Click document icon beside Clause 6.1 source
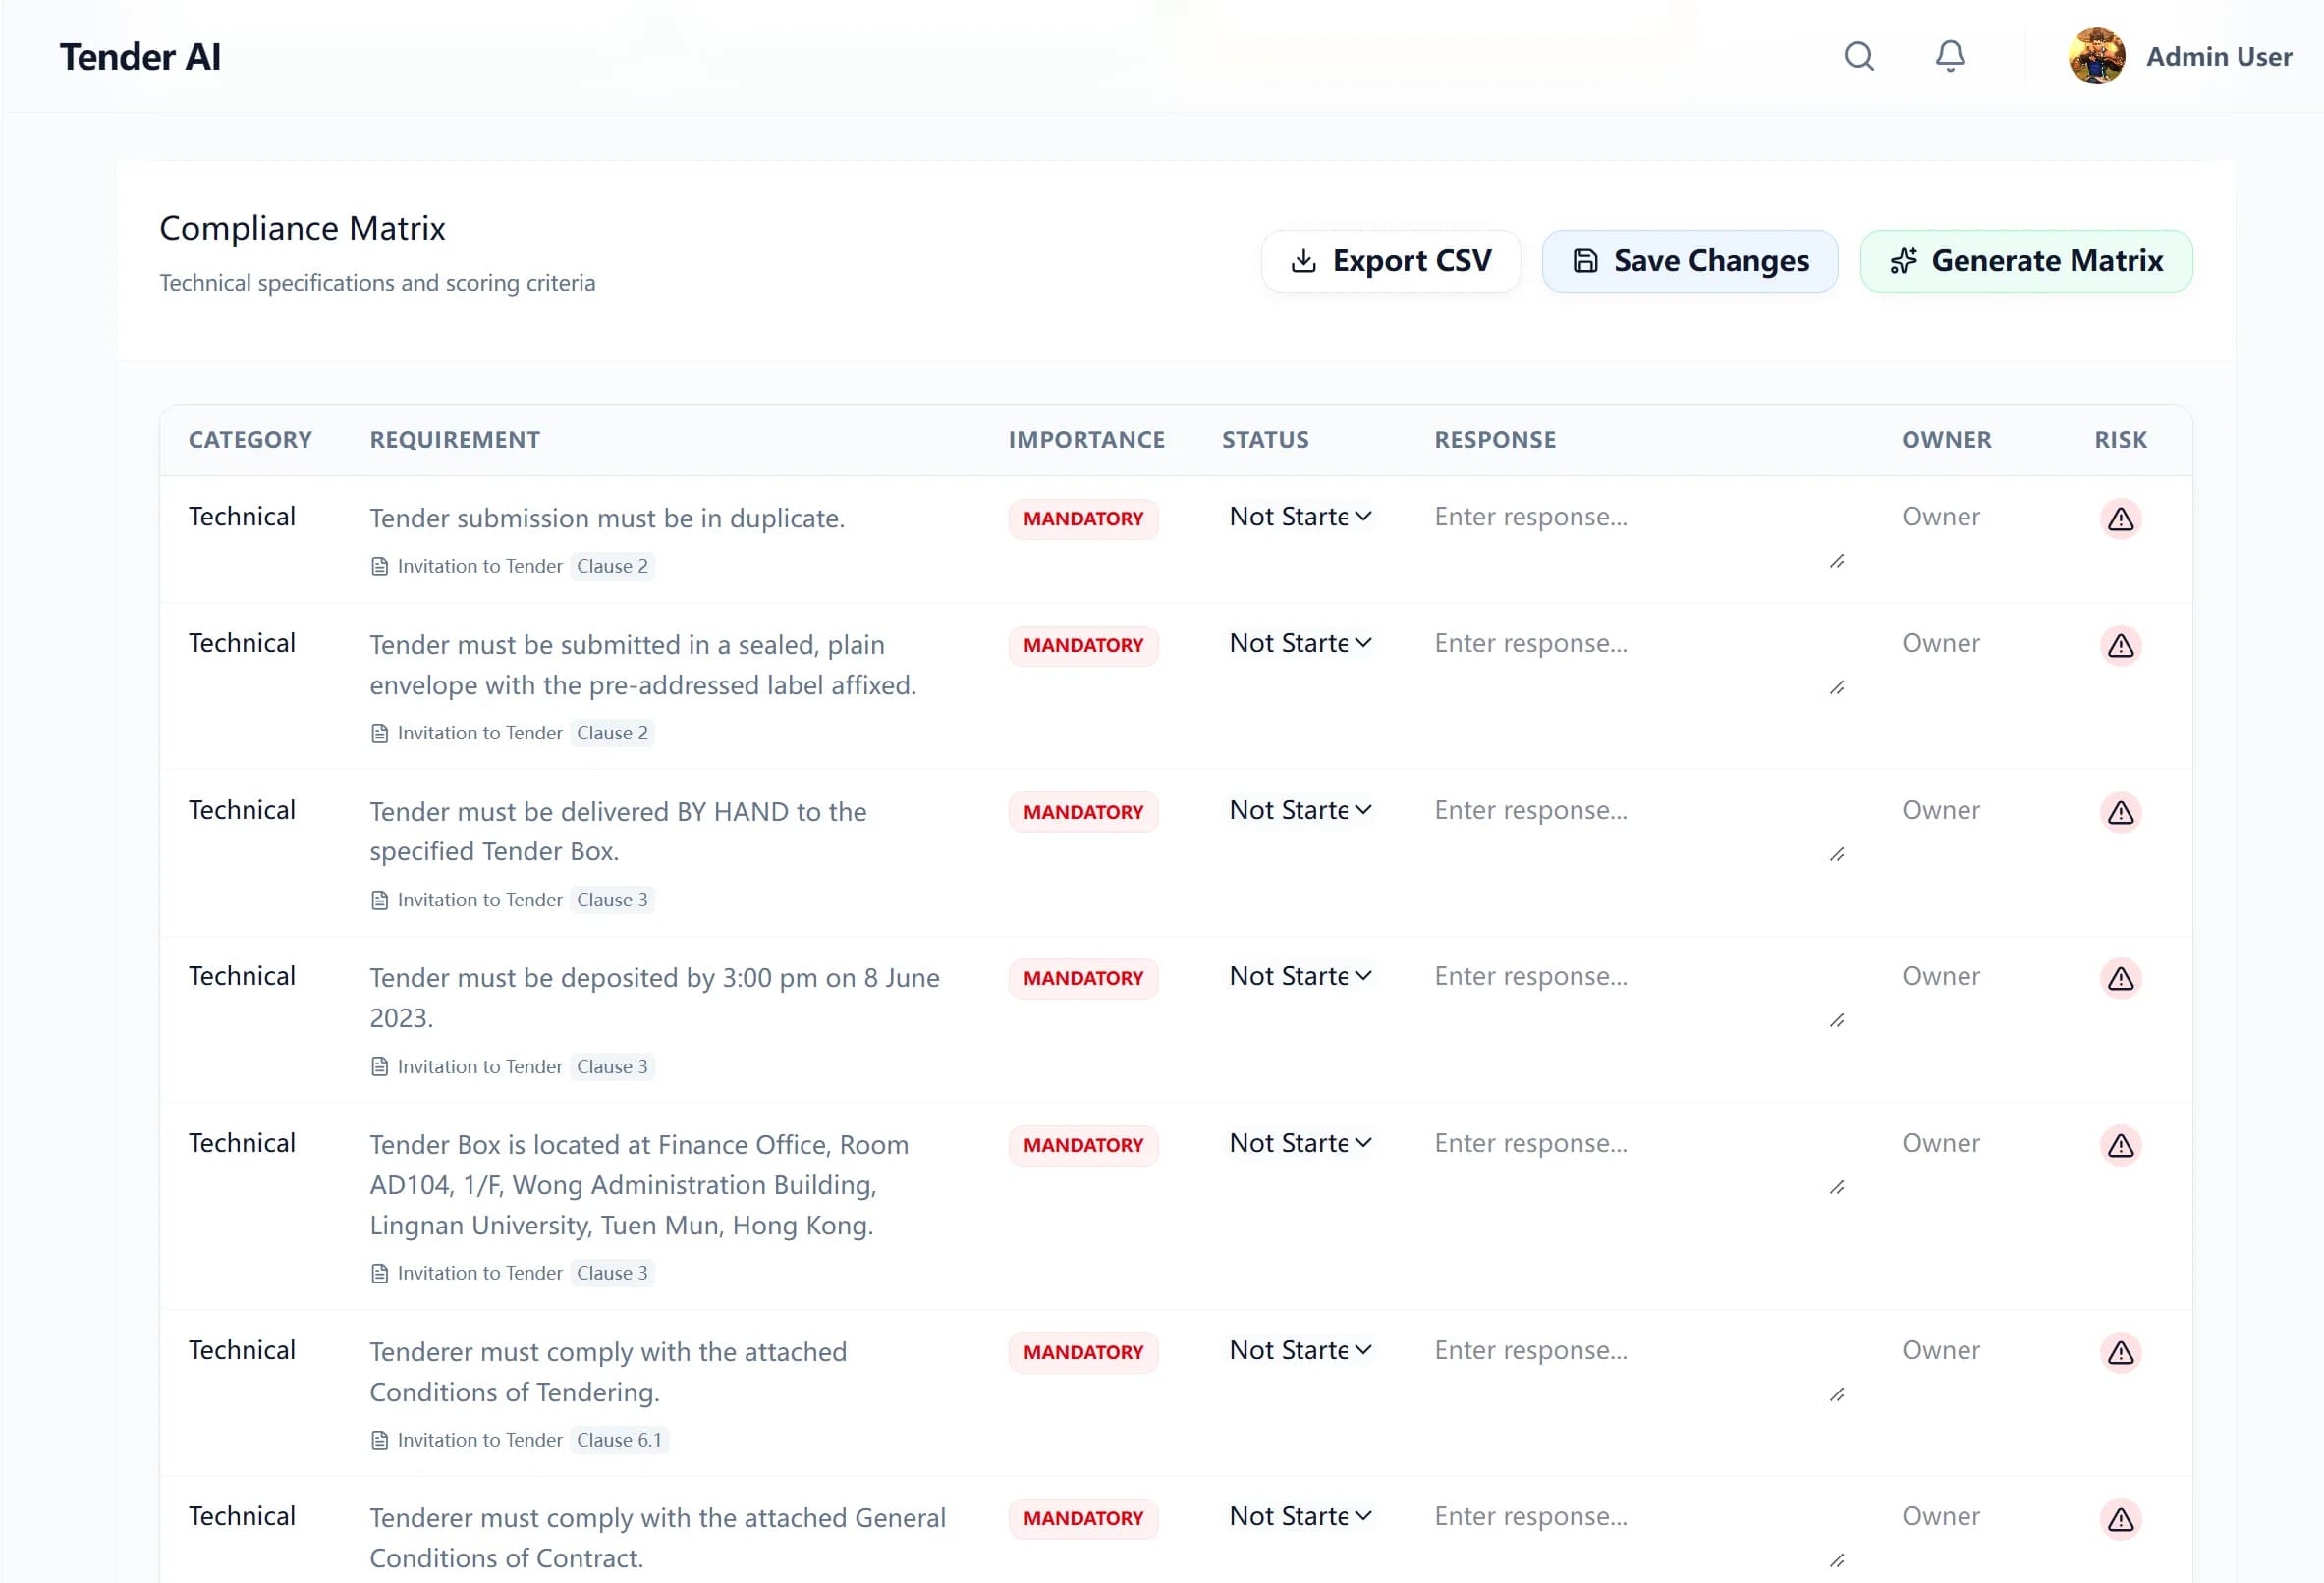 click(379, 1441)
